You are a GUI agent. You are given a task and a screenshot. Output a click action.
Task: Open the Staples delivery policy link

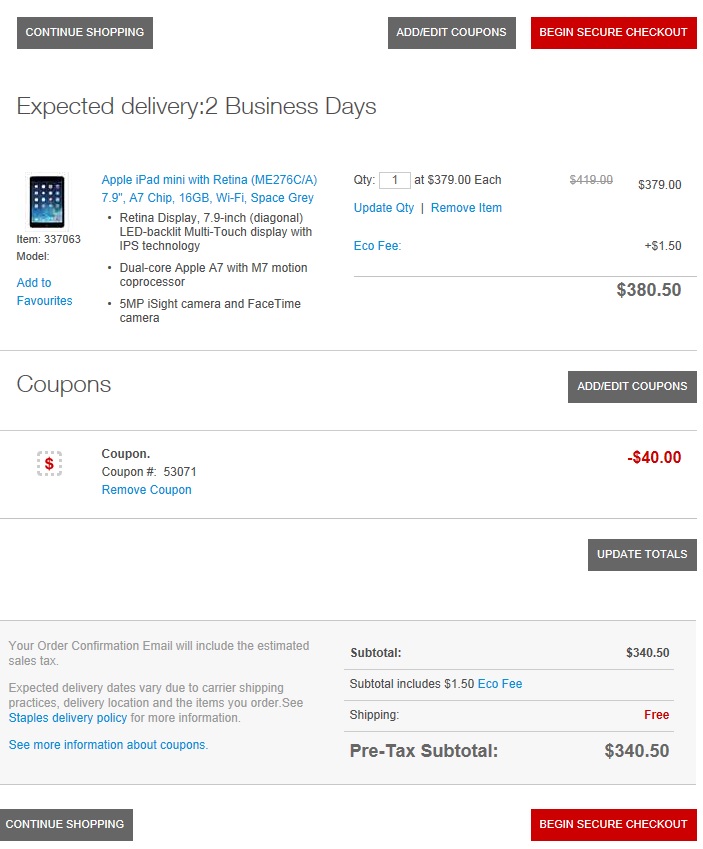click(x=68, y=718)
